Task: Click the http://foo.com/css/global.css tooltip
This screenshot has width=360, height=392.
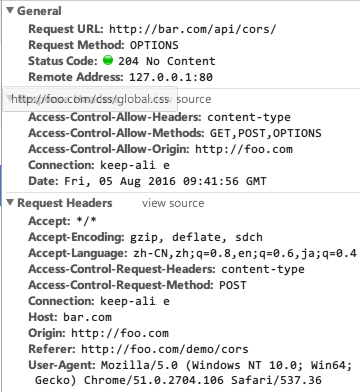Action: coord(90,99)
